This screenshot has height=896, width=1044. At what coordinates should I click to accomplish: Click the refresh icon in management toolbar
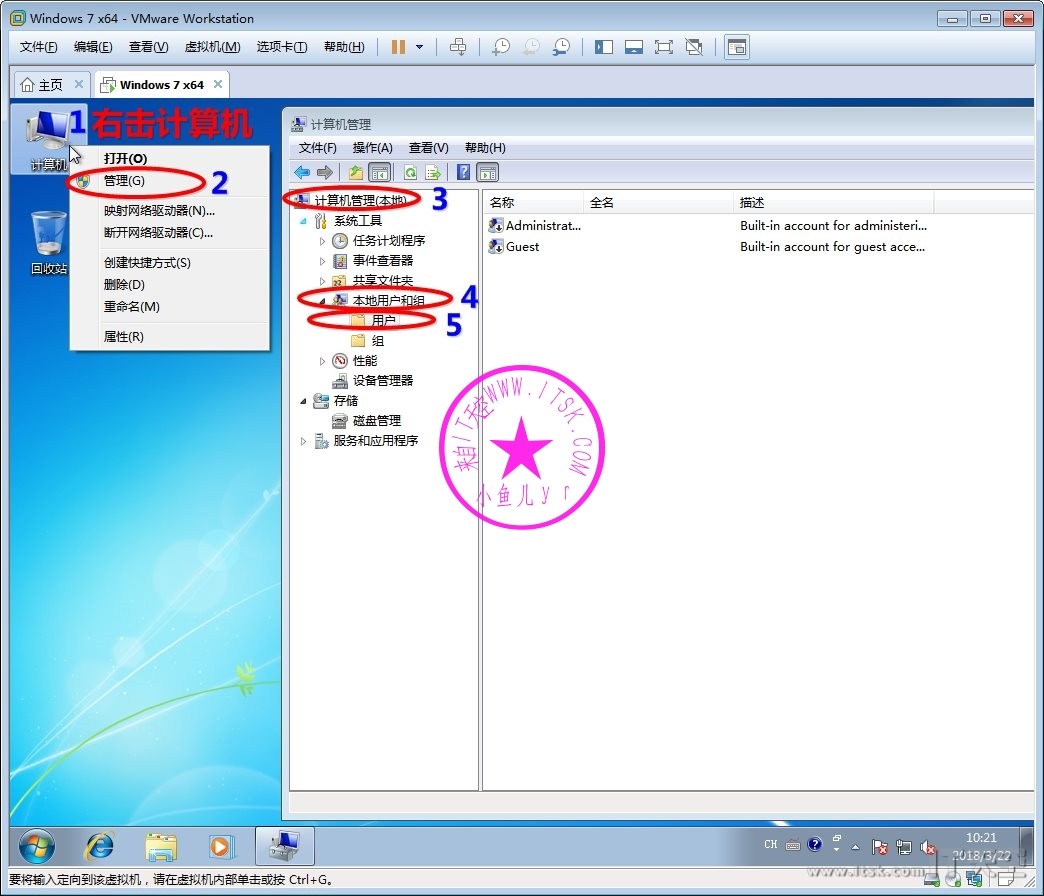coord(410,172)
